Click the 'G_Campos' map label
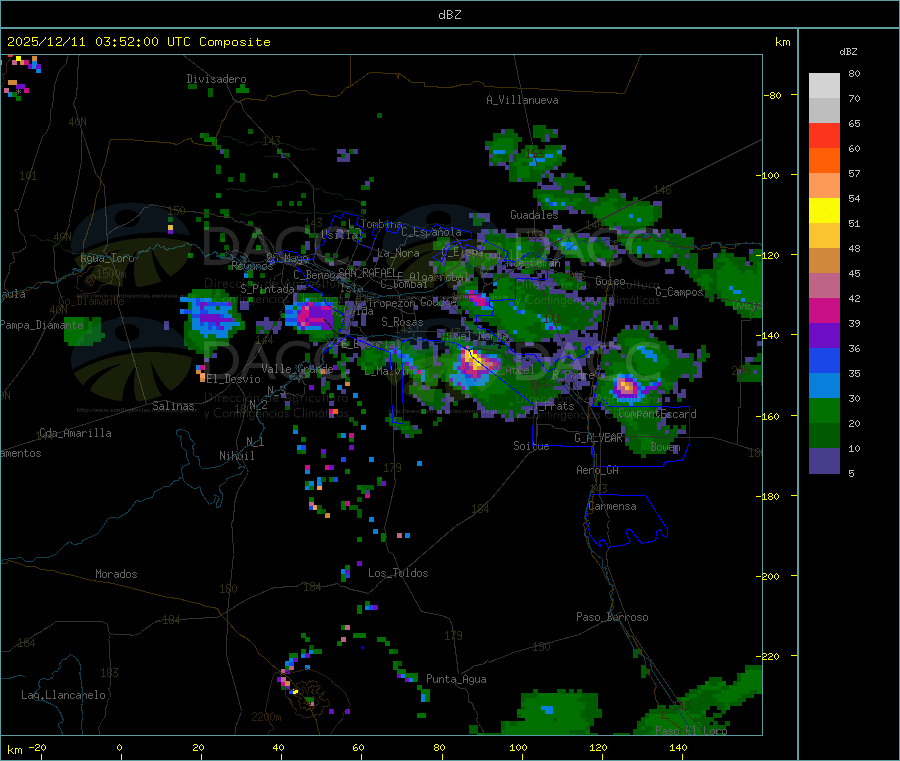 pos(680,292)
